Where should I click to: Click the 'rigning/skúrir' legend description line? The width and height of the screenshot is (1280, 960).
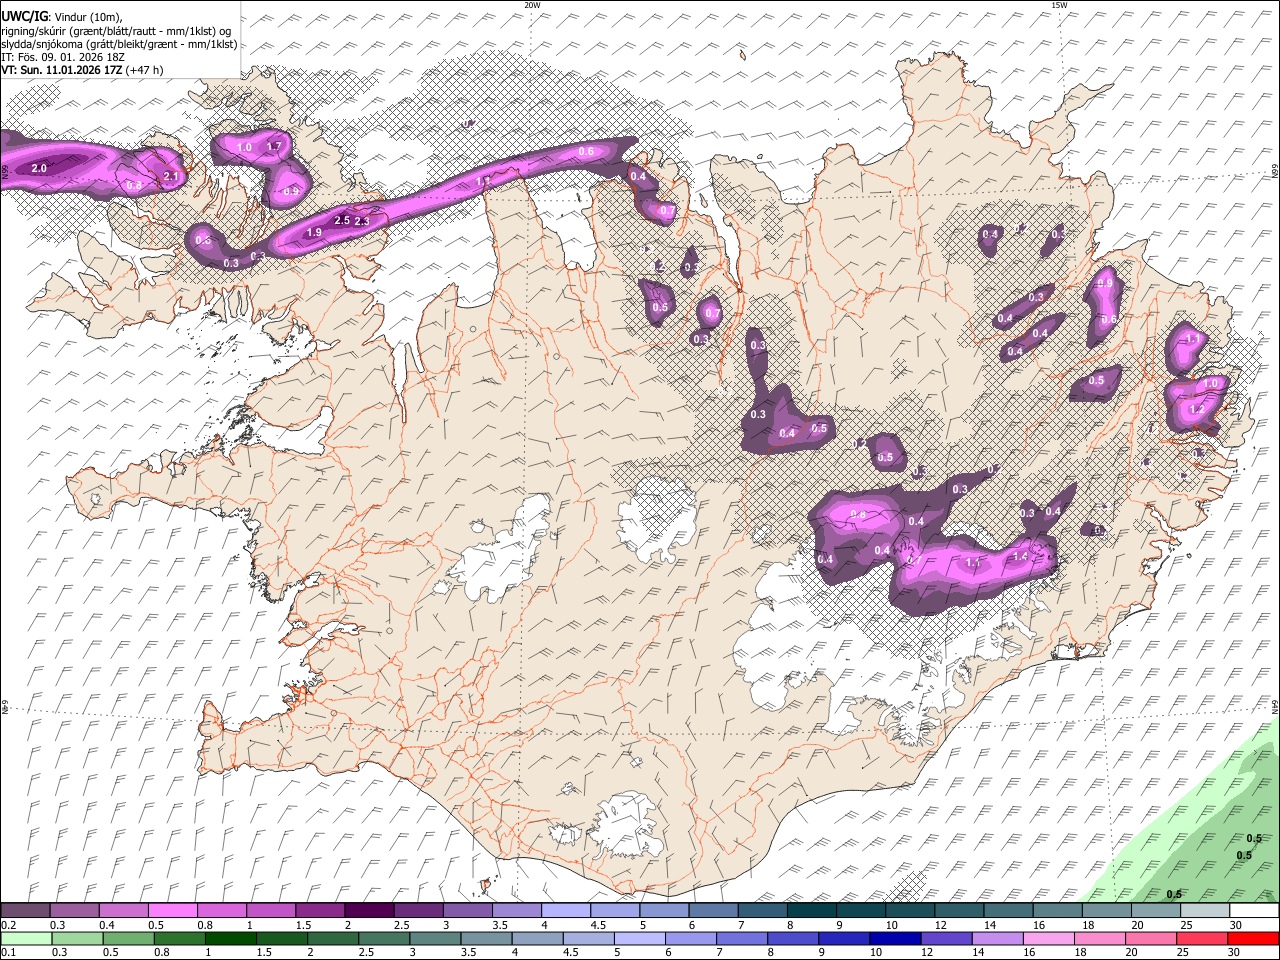click(117, 30)
